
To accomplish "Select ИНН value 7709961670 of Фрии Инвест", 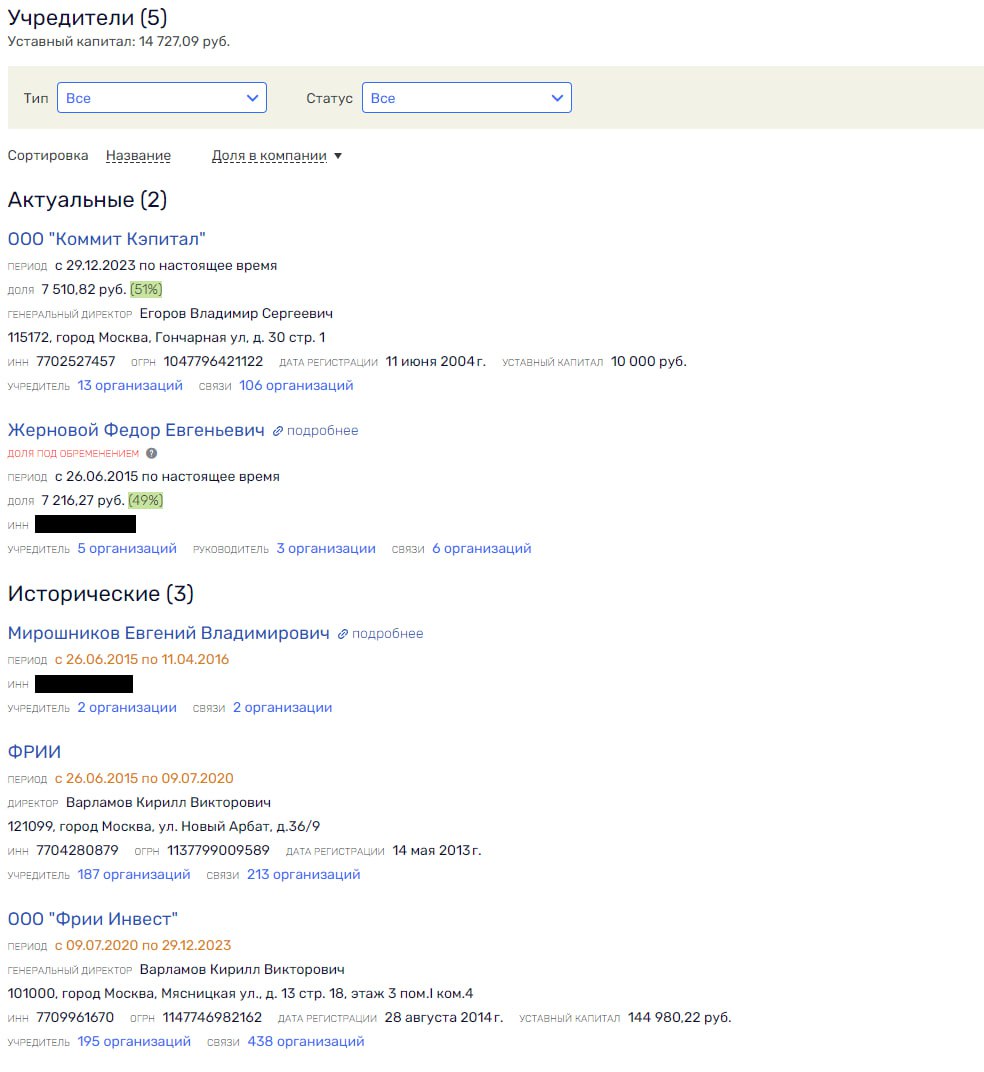I will point(75,1017).
